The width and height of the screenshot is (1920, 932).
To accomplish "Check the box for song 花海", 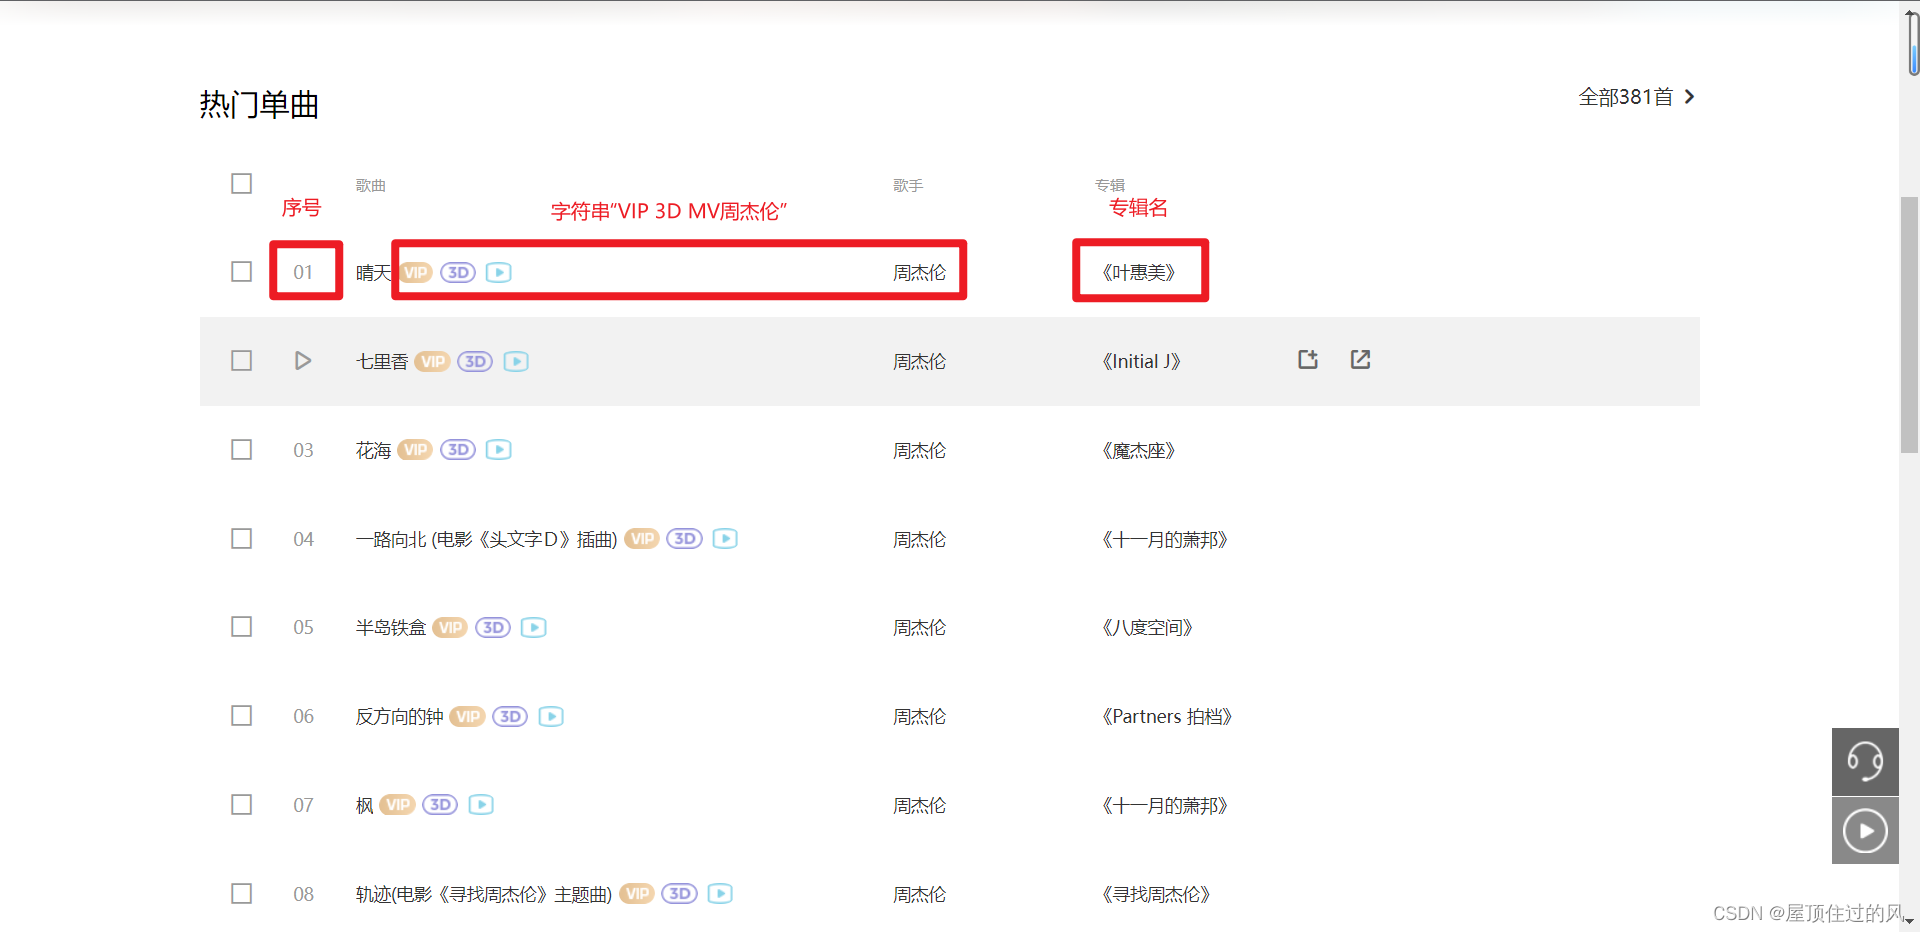I will 241,450.
